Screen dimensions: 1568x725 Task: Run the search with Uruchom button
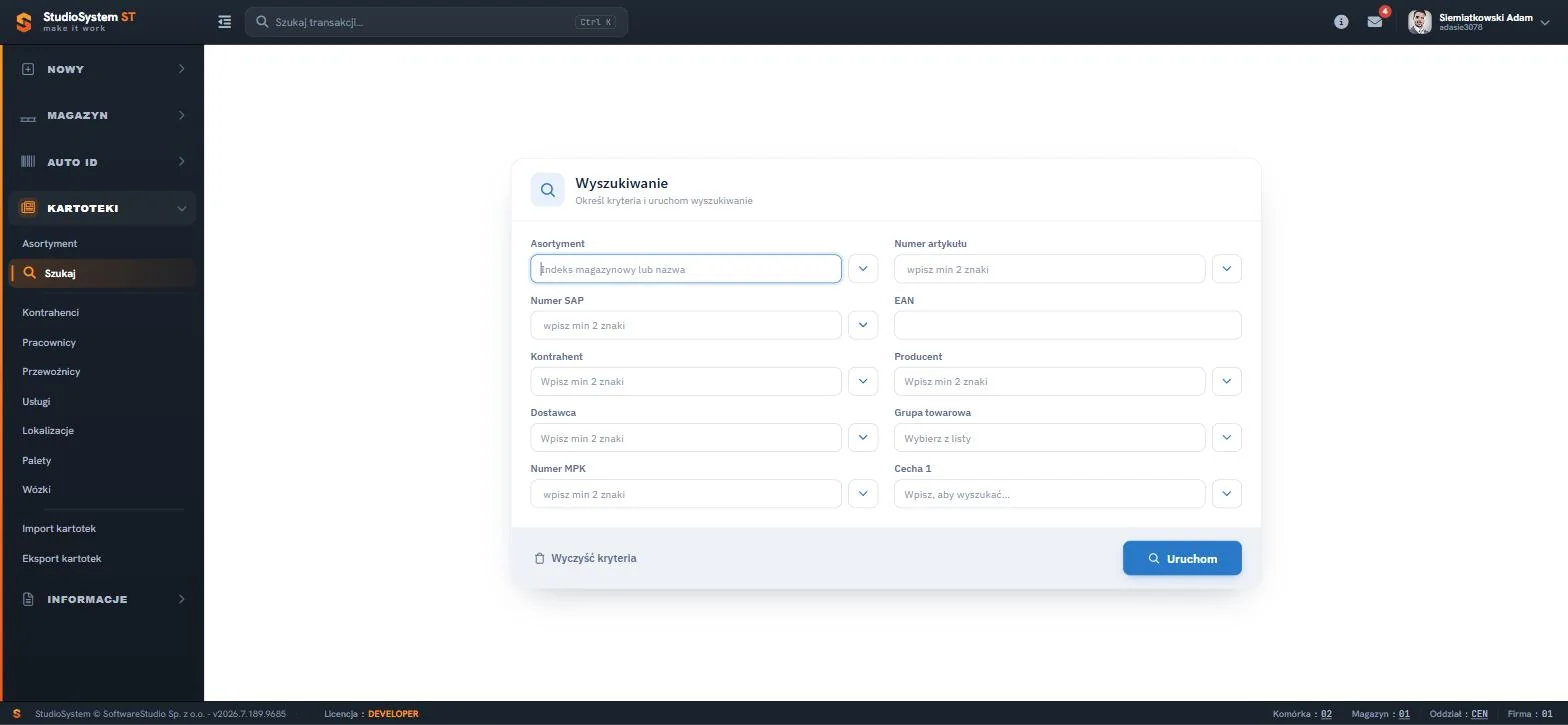tap(1182, 558)
